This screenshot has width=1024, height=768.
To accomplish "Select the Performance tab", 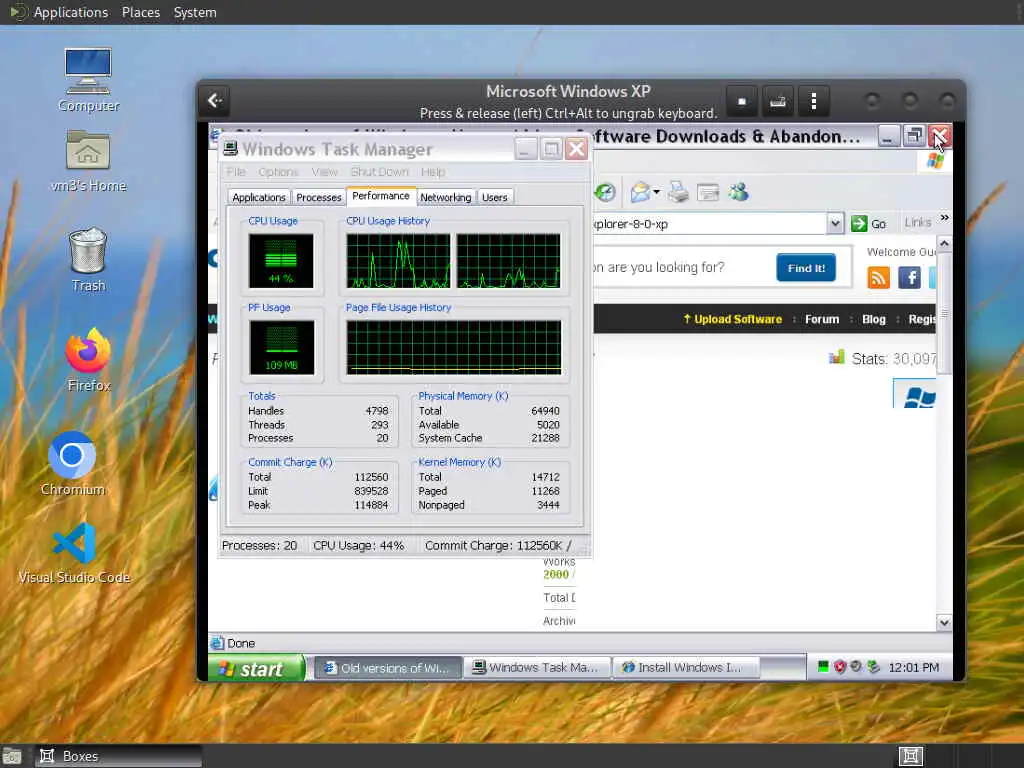I will (381, 196).
